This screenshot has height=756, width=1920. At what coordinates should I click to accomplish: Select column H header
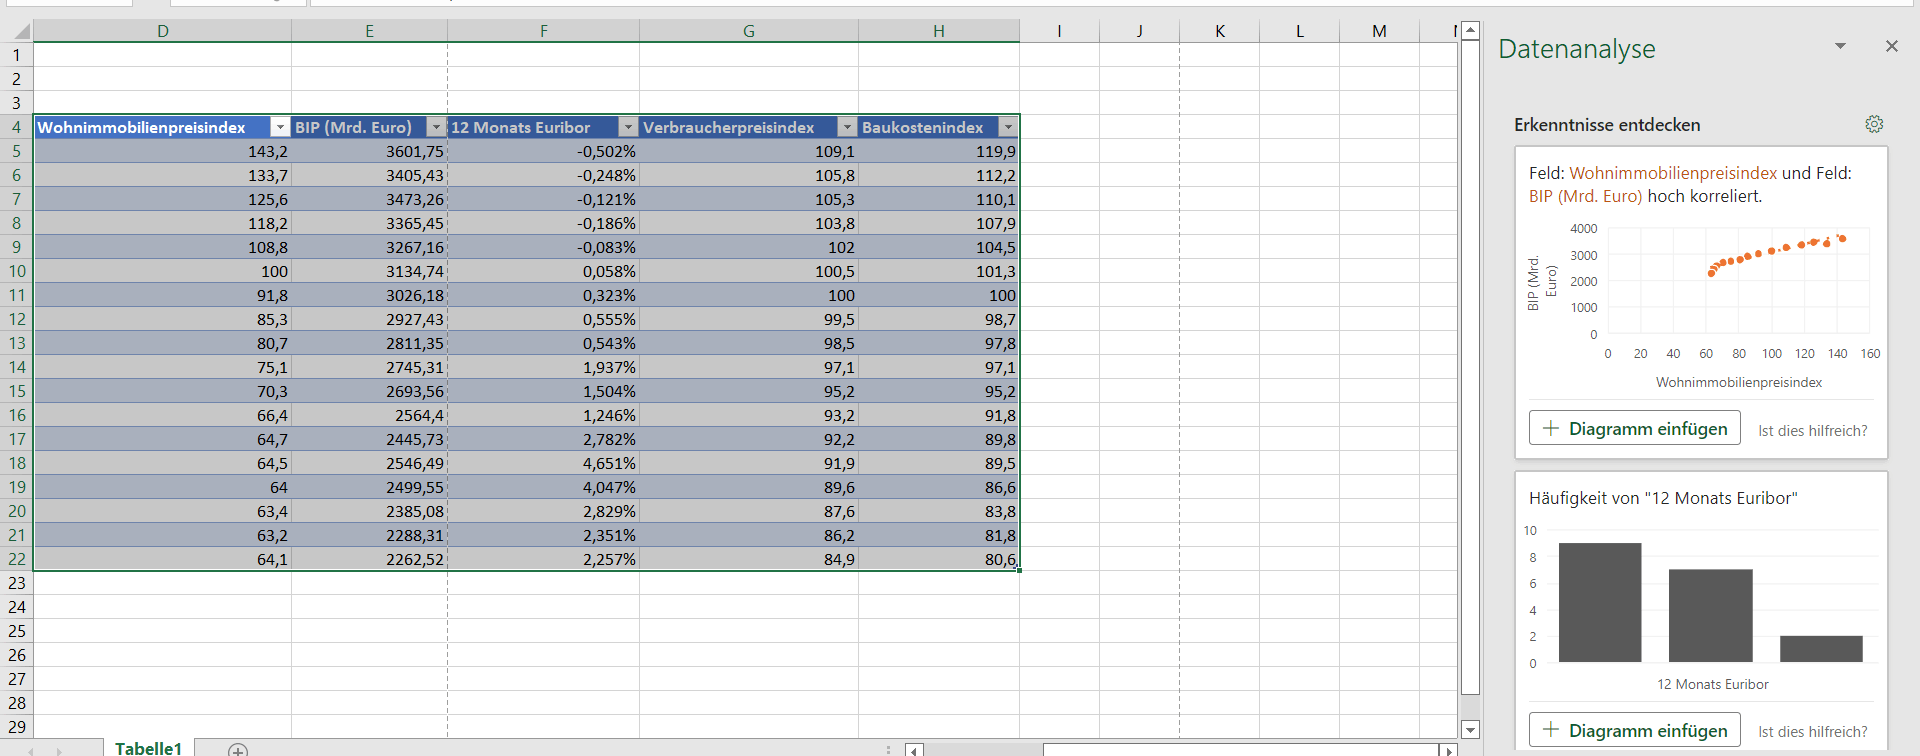[x=939, y=31]
